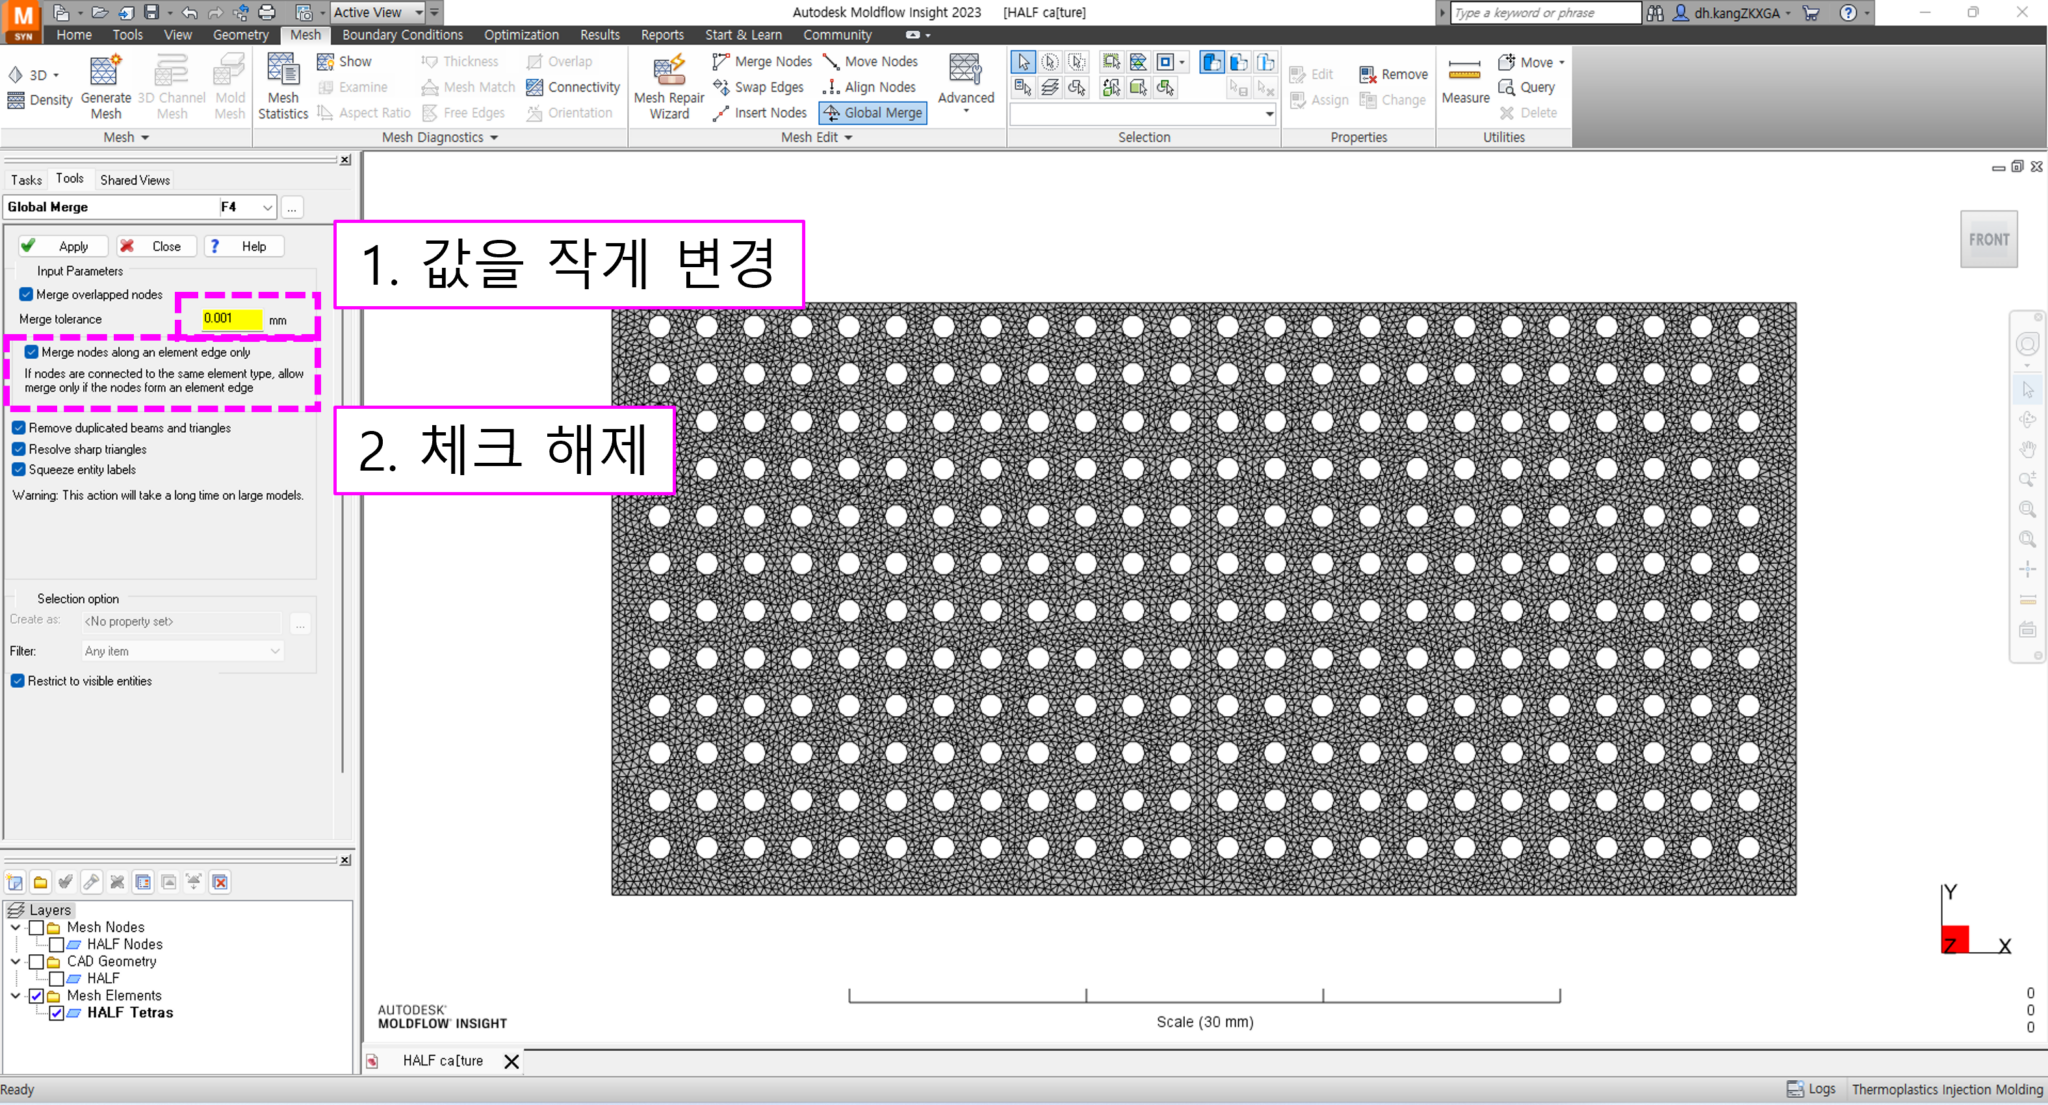2048x1105 pixels.
Task: Click the Mesh Statistics icon
Action: pos(283,86)
